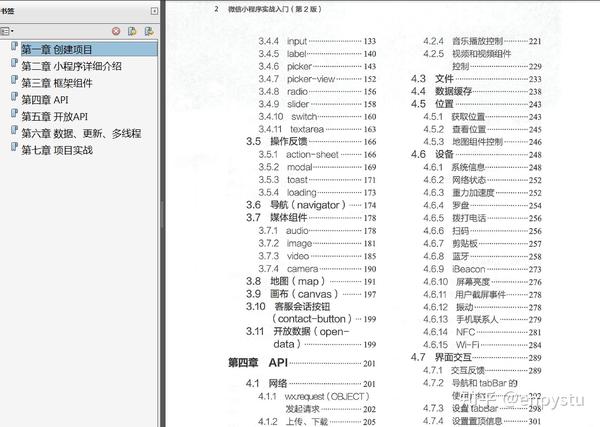Click the 4.5 位置 heading
This screenshot has height=427, width=600.
point(476,104)
